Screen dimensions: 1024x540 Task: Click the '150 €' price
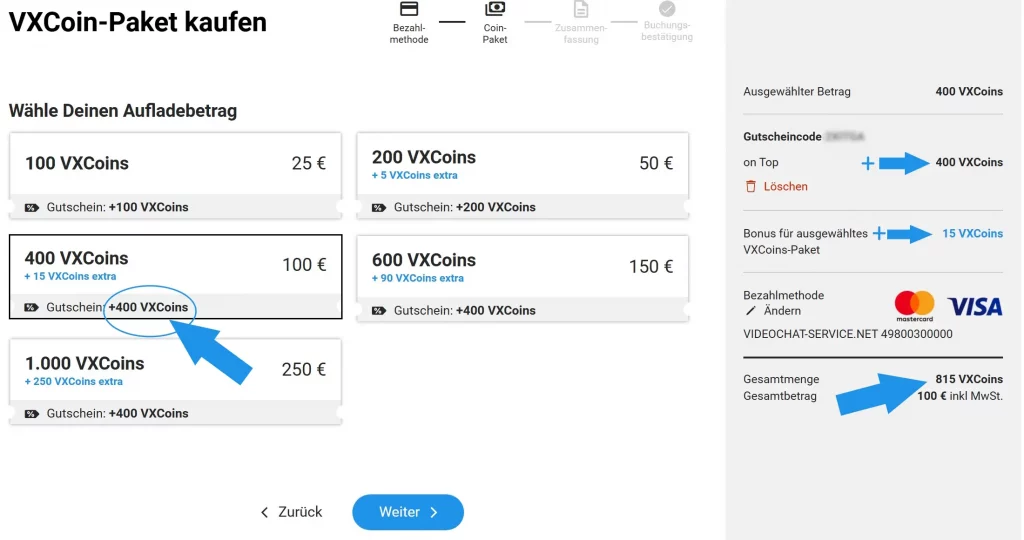click(650, 267)
